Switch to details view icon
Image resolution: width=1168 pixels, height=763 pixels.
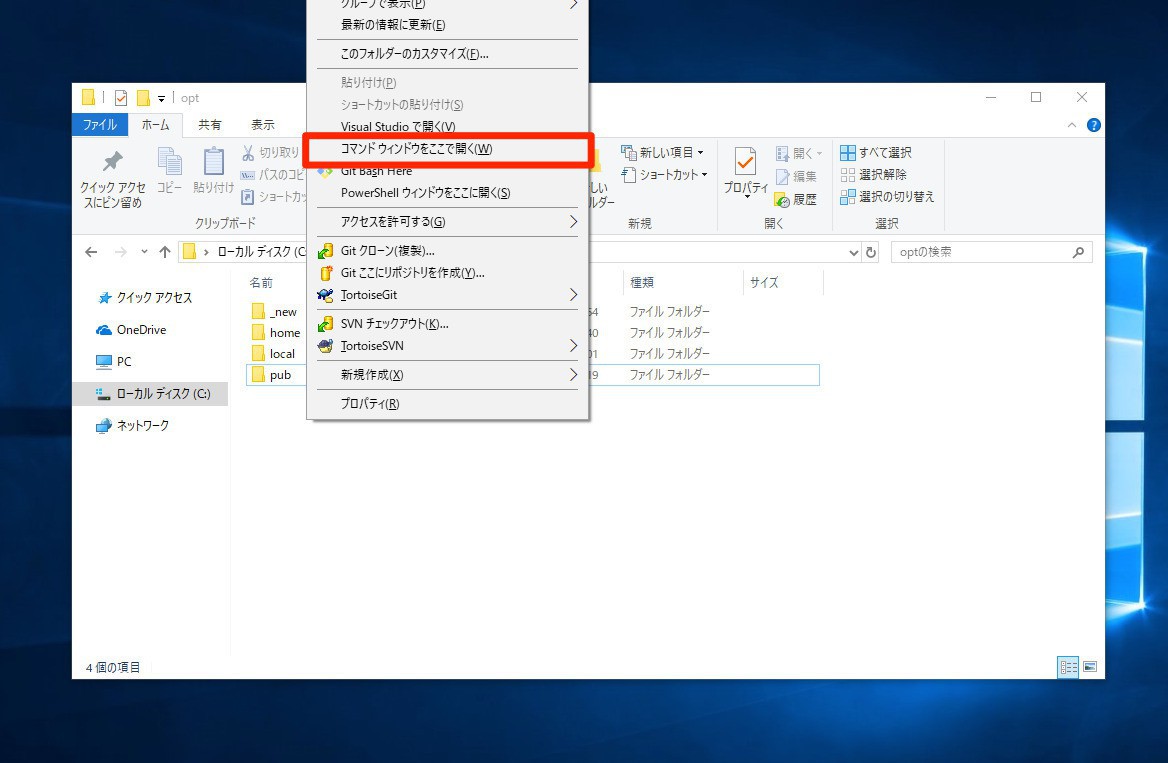tap(1068, 668)
